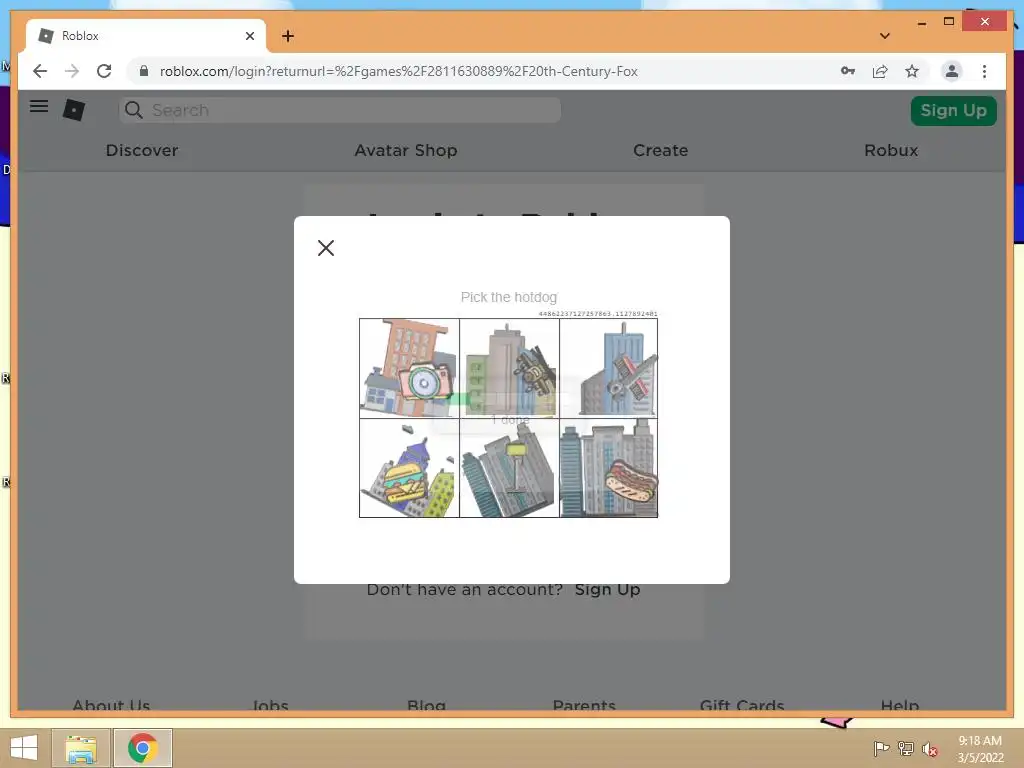Reload the Roblox page

(x=104, y=71)
